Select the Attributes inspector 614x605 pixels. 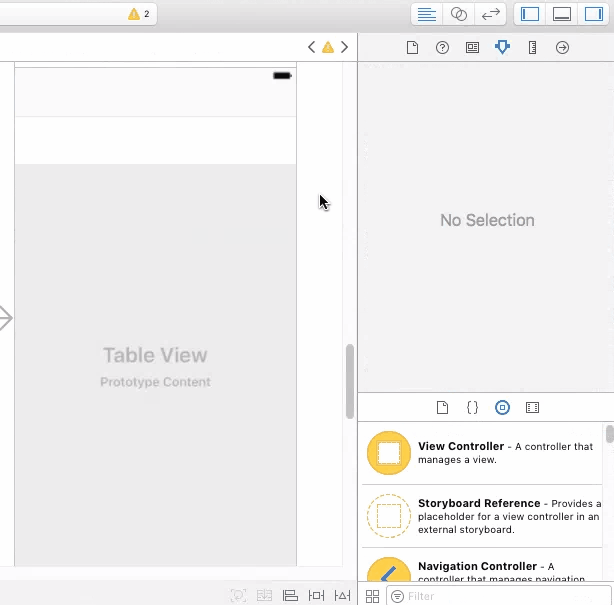(x=502, y=47)
